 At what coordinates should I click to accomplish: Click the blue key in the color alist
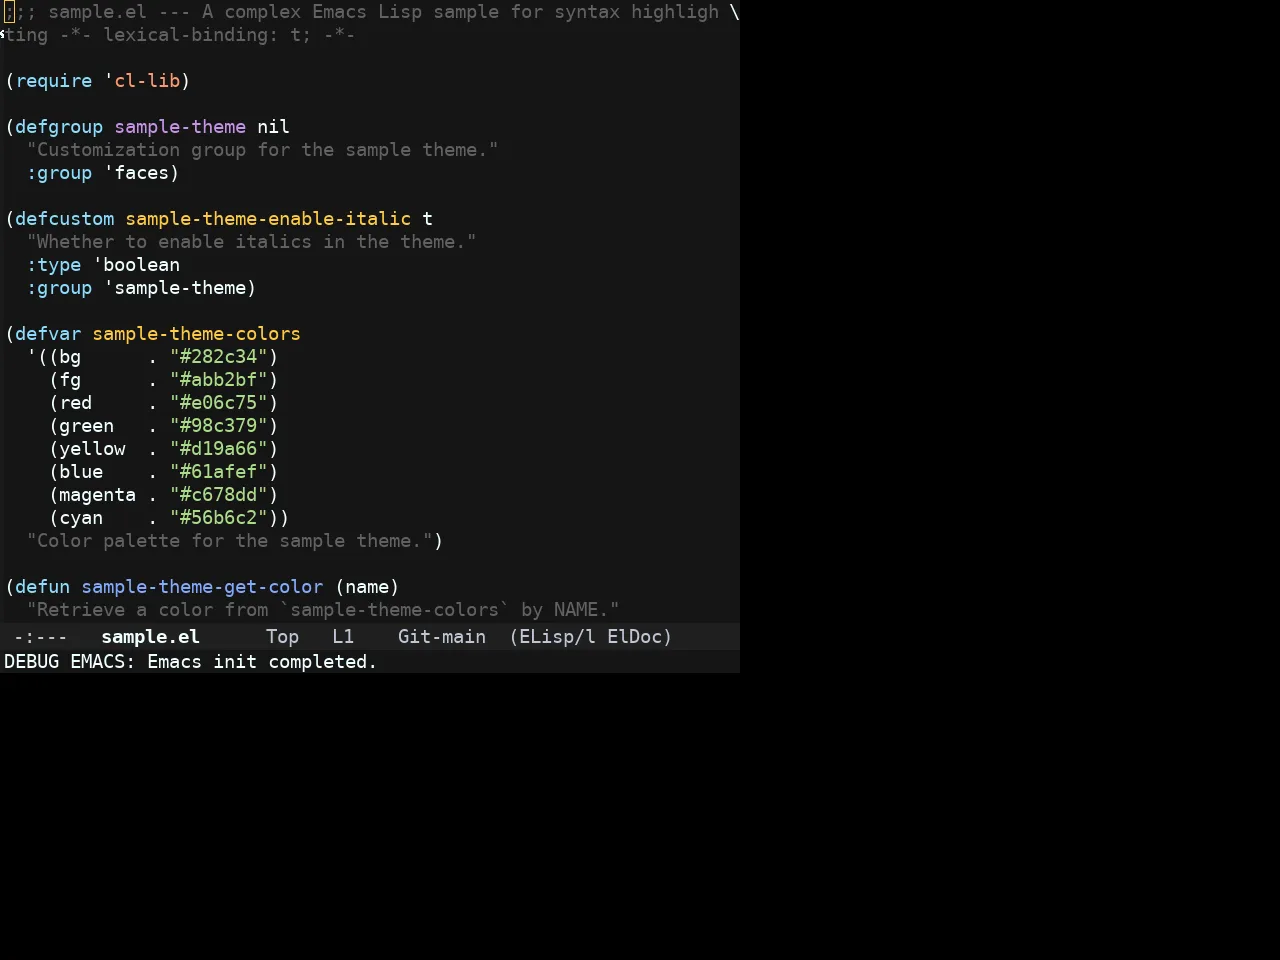pos(81,472)
